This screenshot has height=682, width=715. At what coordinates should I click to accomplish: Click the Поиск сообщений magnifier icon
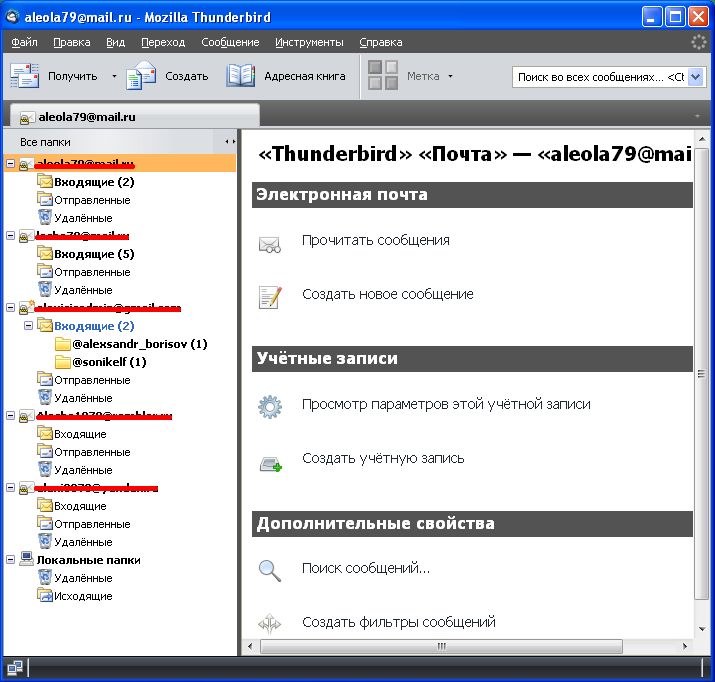tap(270, 571)
